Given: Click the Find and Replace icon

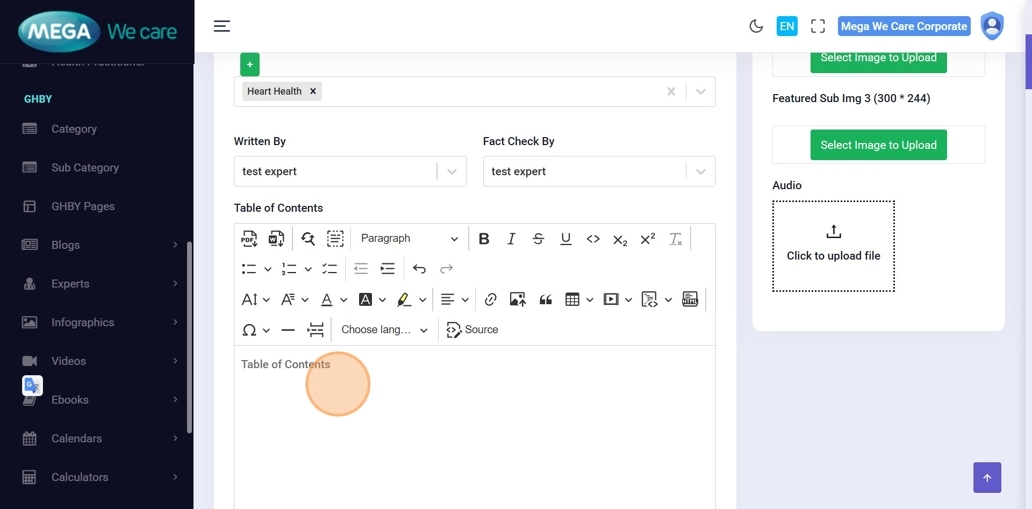Looking at the screenshot, I should coord(308,239).
